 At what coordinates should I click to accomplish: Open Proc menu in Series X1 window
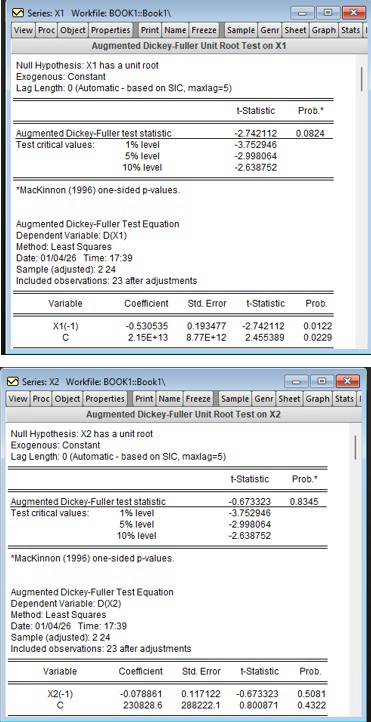pos(46,30)
